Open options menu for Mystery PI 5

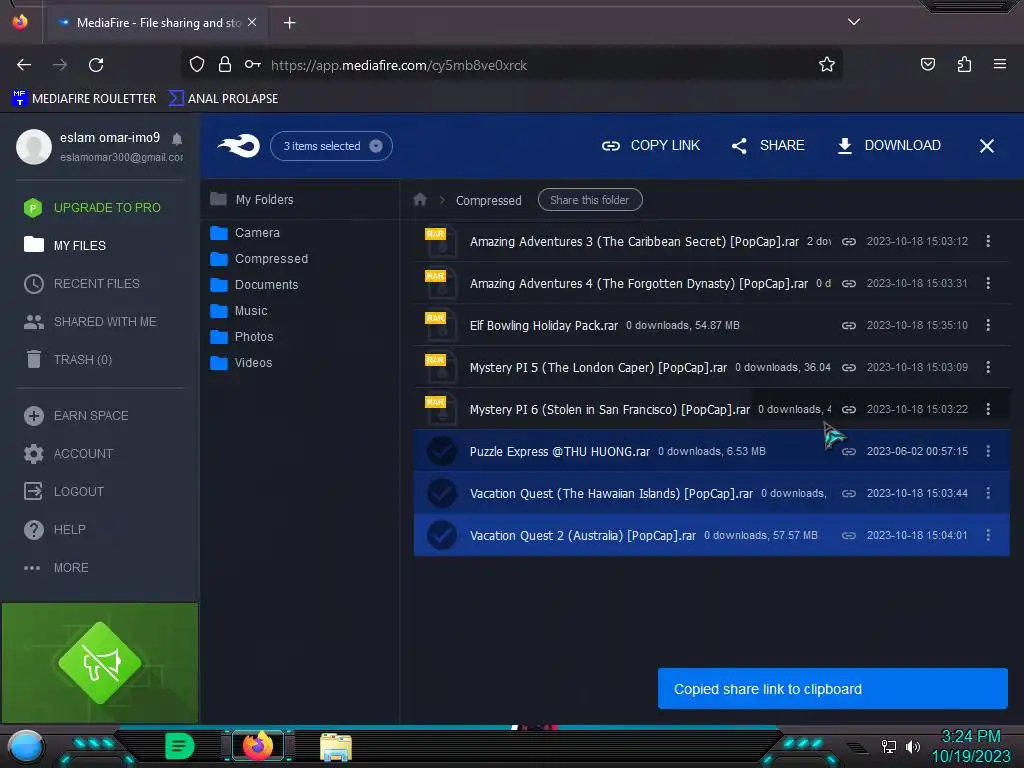point(988,367)
